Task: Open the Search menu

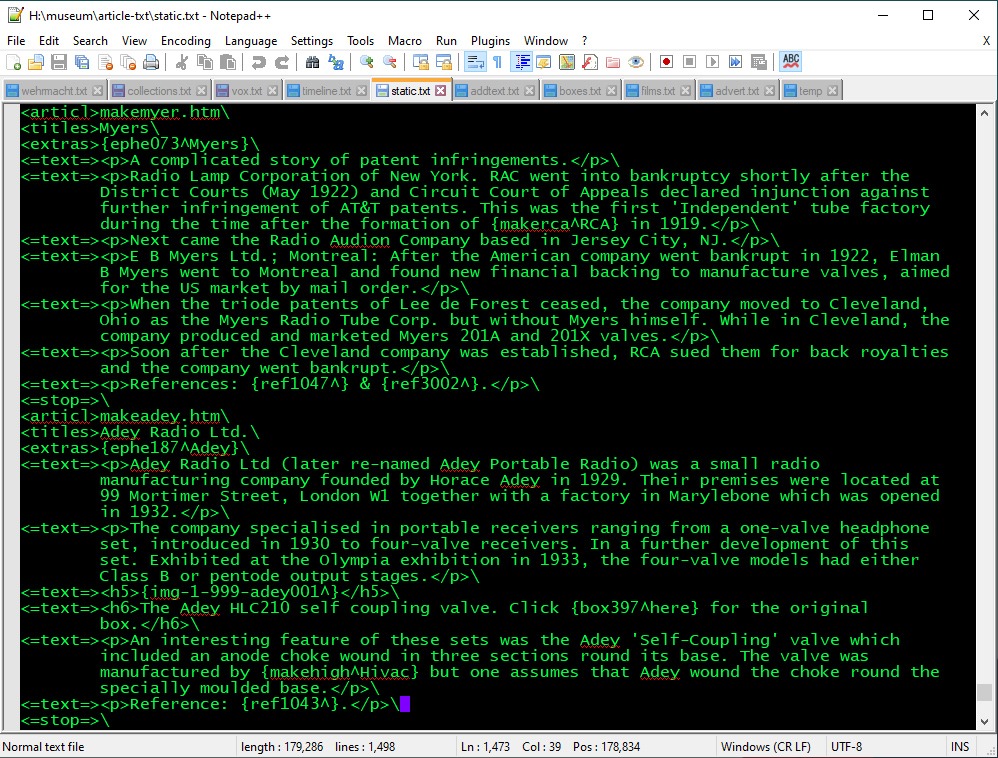Action: [x=90, y=41]
